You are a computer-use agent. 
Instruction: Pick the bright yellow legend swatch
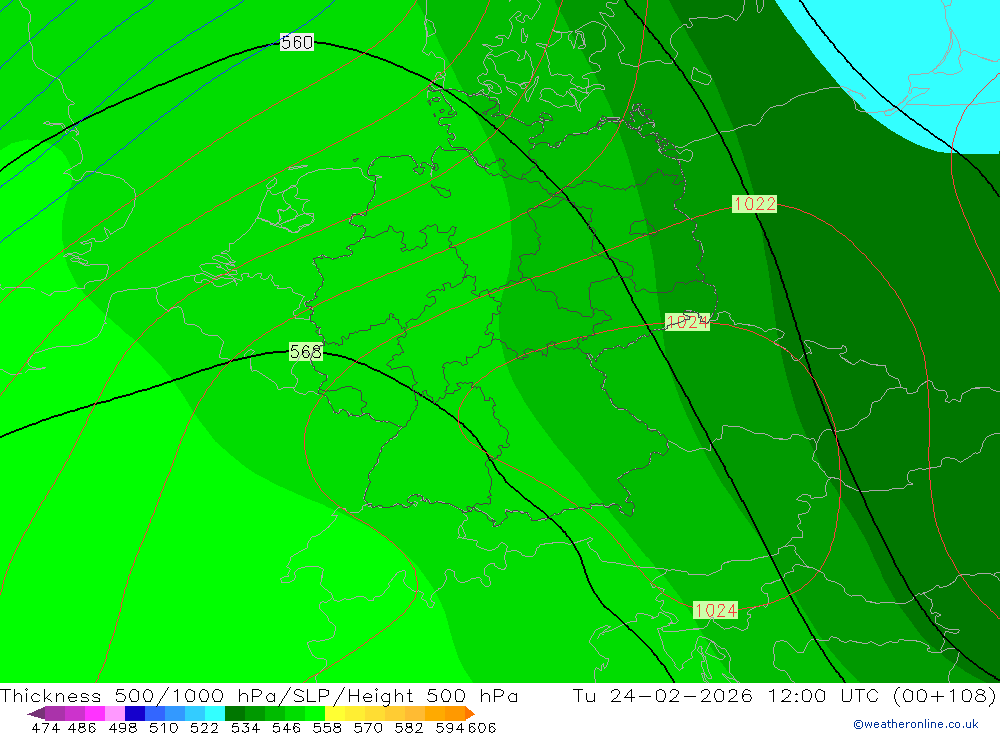click(335, 713)
